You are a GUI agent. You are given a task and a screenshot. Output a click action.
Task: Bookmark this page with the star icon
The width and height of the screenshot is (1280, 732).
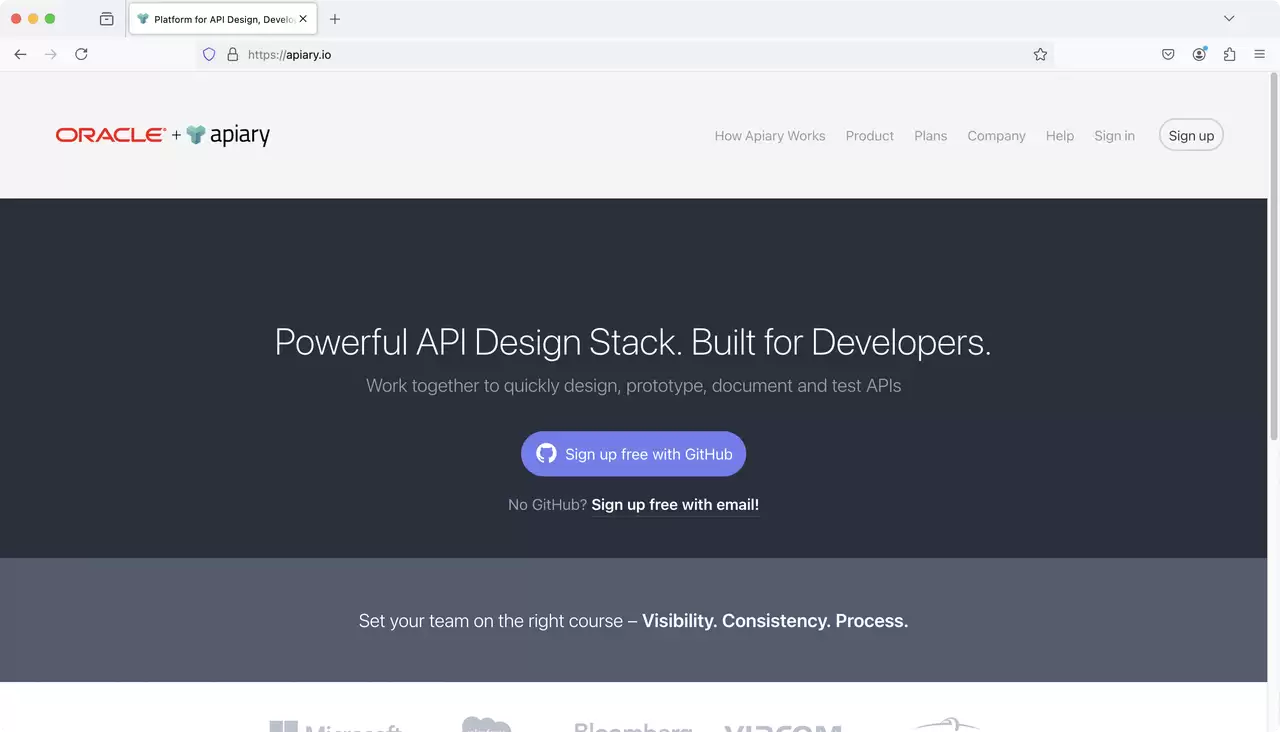pyautogui.click(x=1040, y=54)
